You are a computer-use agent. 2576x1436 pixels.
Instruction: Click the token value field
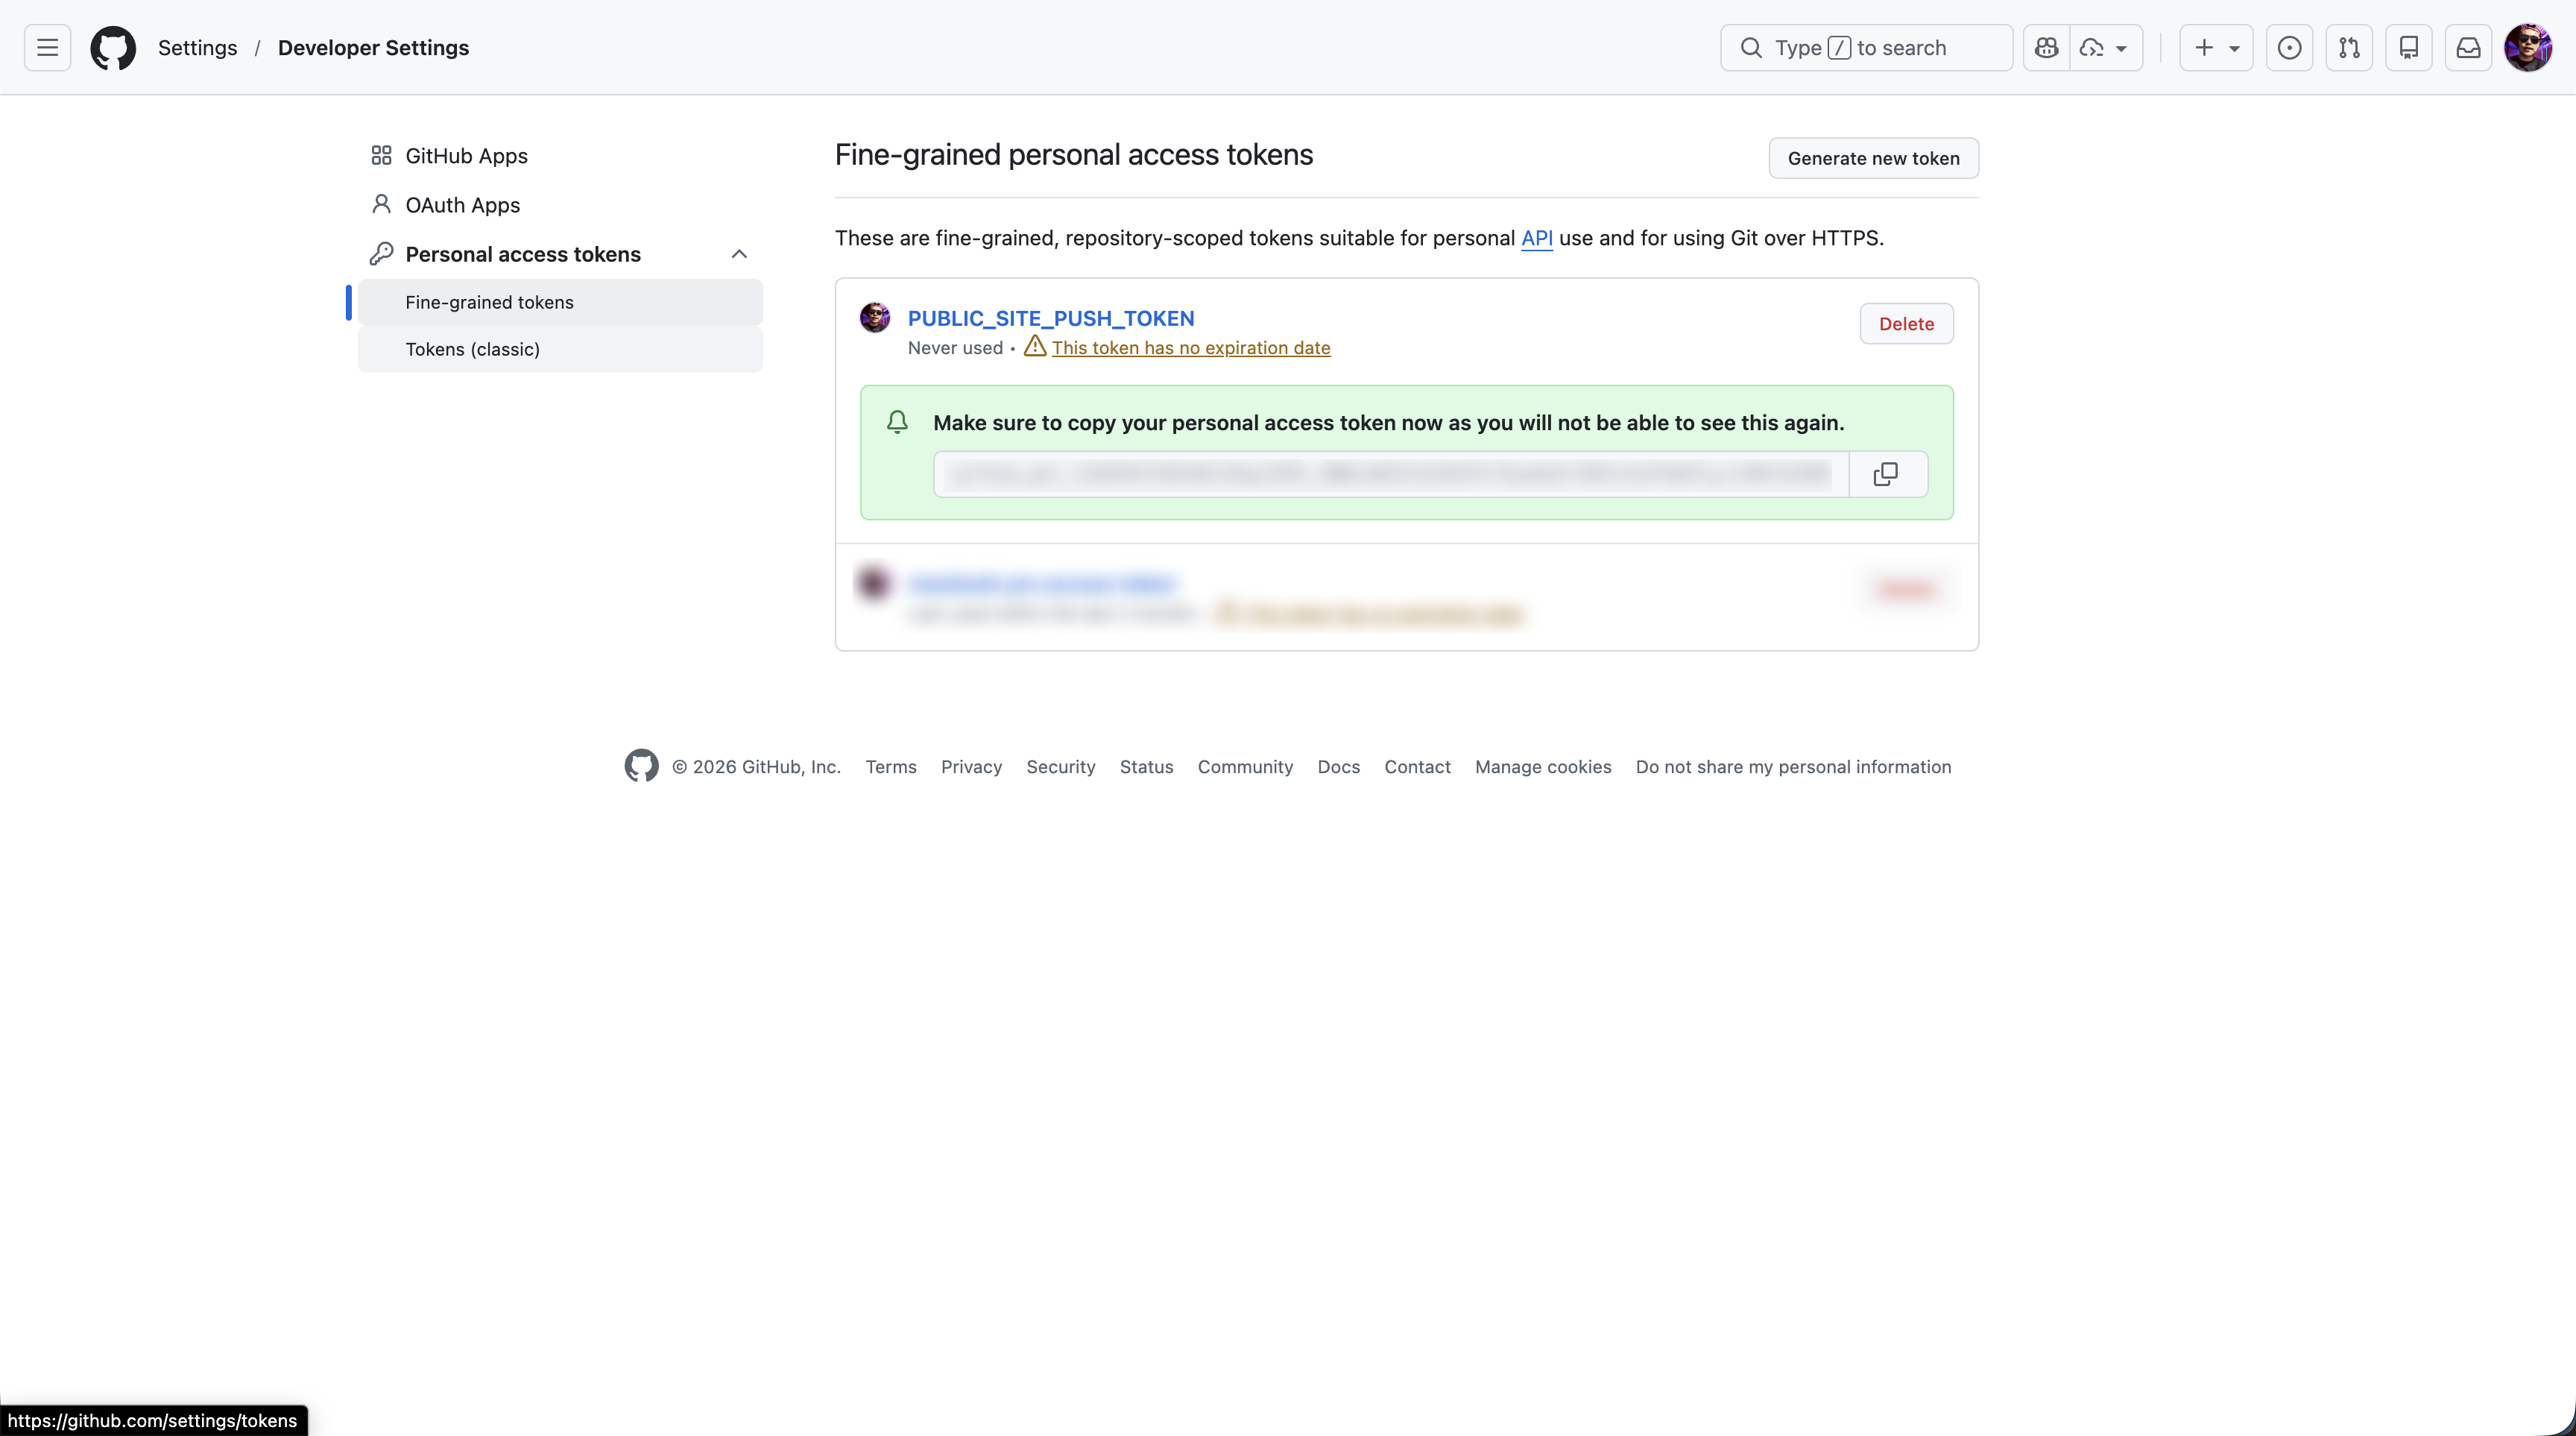[x=1391, y=474]
